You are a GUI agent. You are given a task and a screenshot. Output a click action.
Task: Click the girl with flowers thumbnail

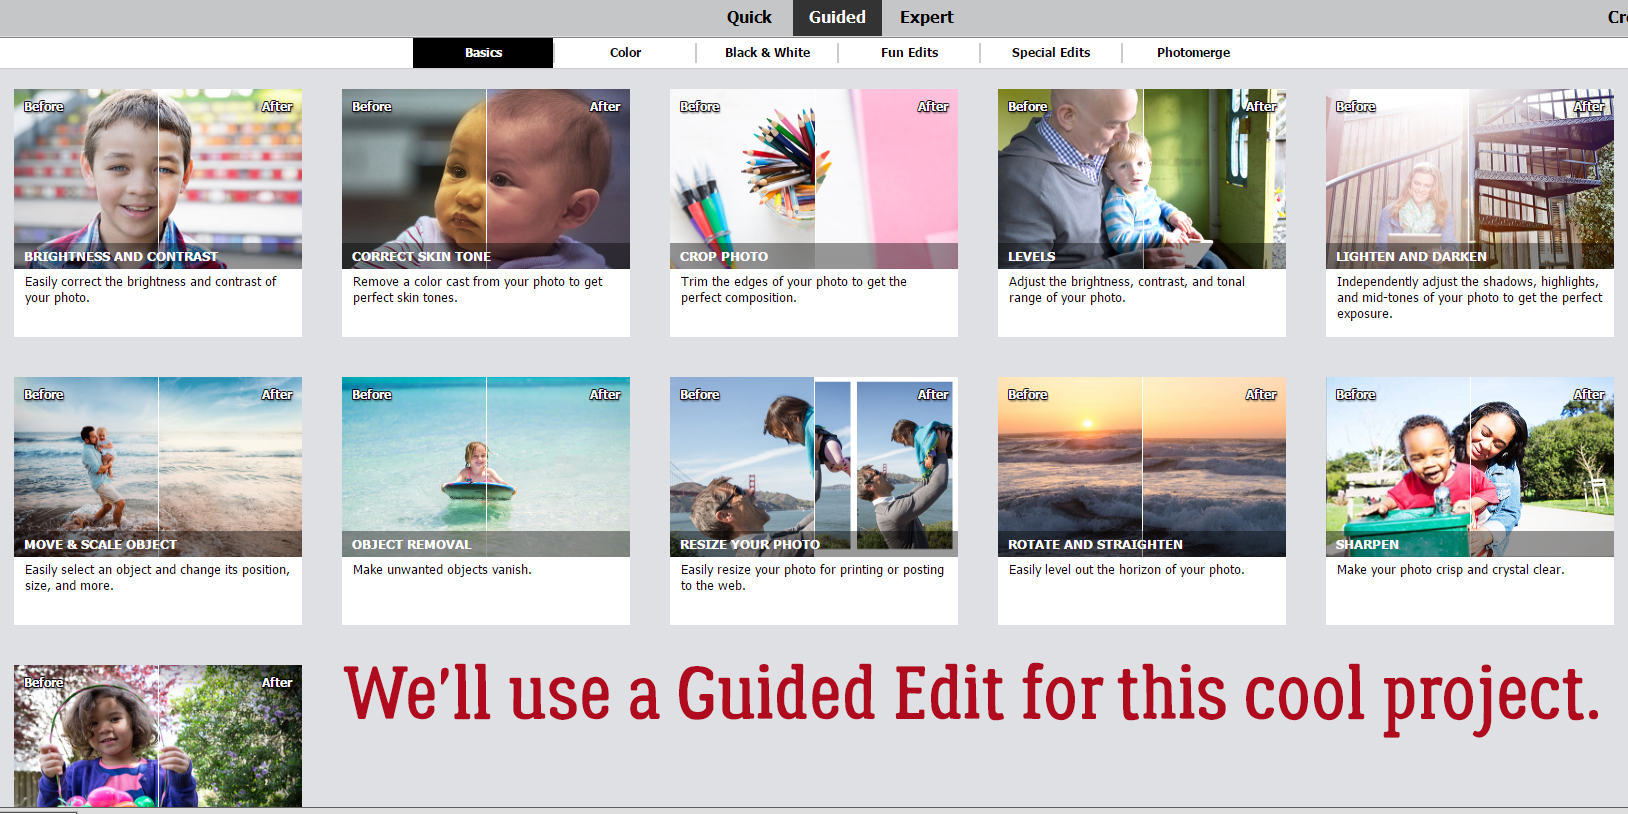[x=158, y=736]
